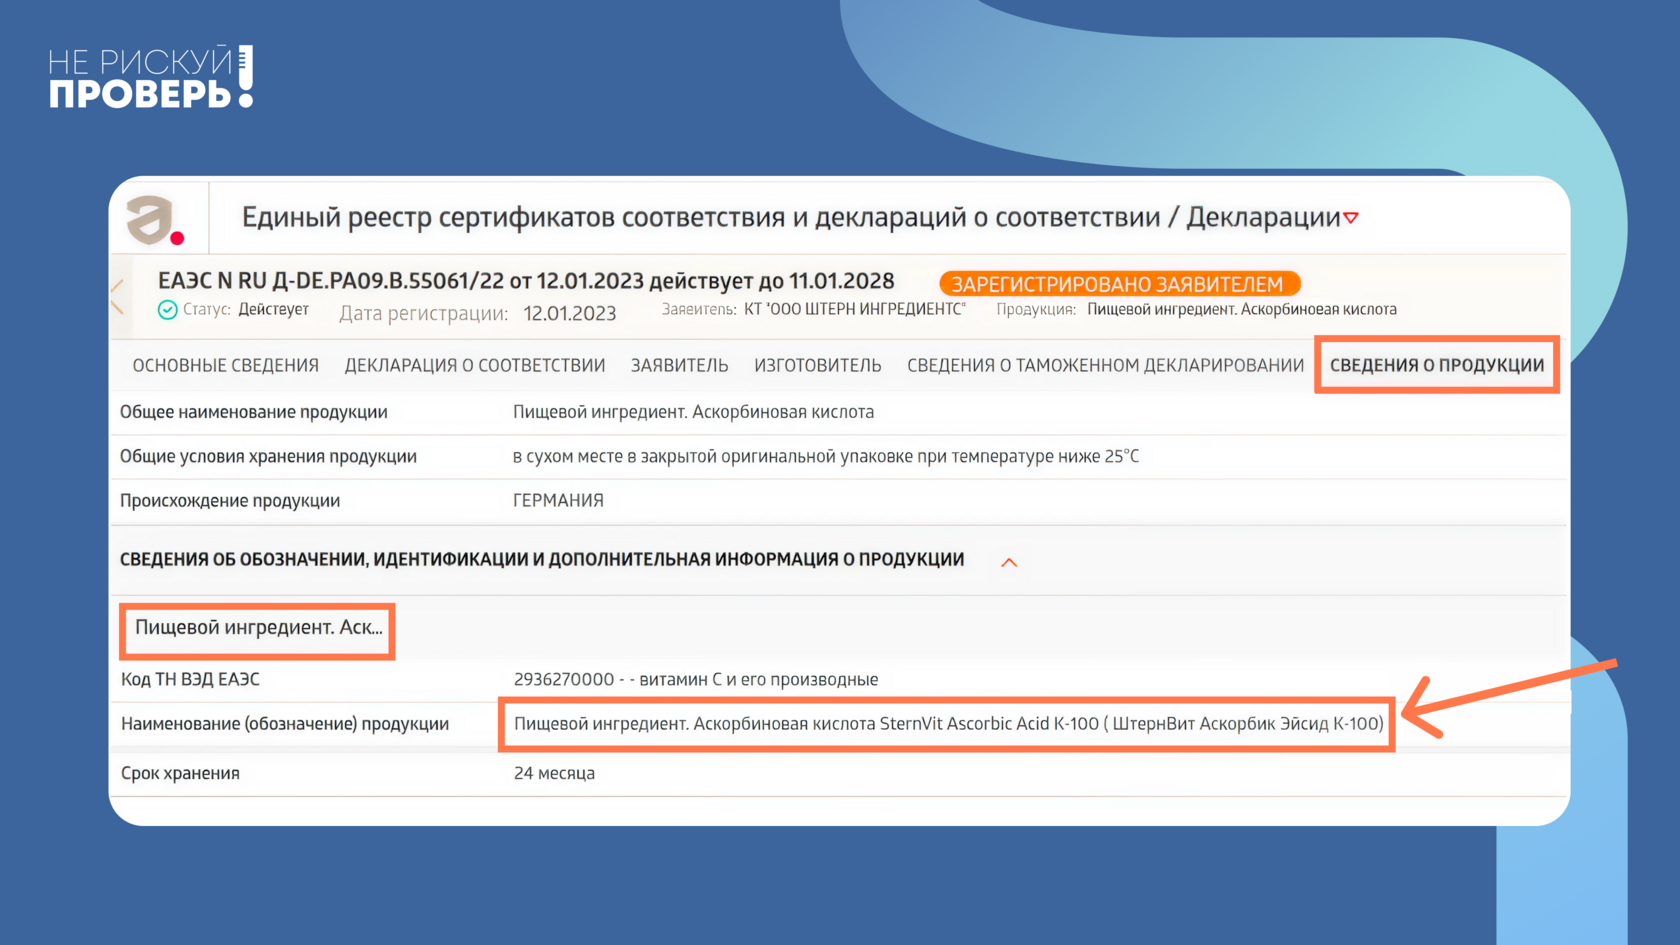
Task: Click the СВЕДЕНИЯ ОБ ОБОЗНАЧЕНИИ section heading
Action: (x=542, y=560)
